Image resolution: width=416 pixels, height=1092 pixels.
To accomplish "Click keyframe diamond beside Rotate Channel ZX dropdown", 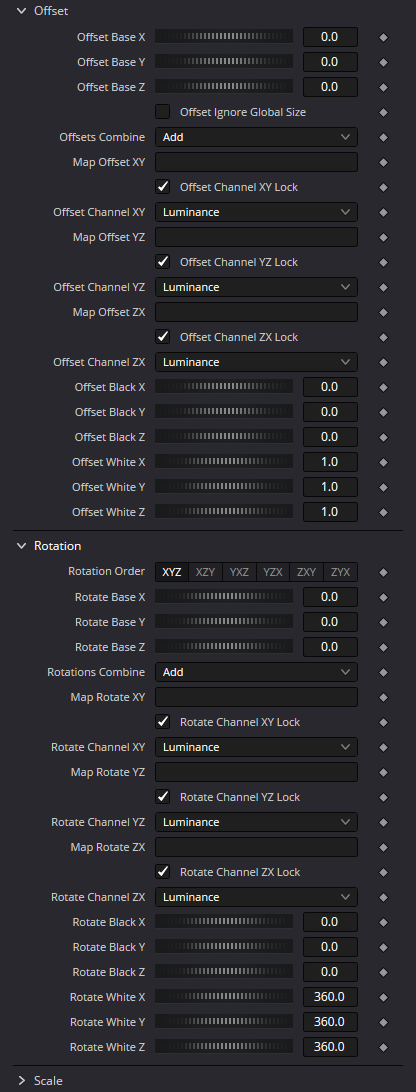I will 383,897.
